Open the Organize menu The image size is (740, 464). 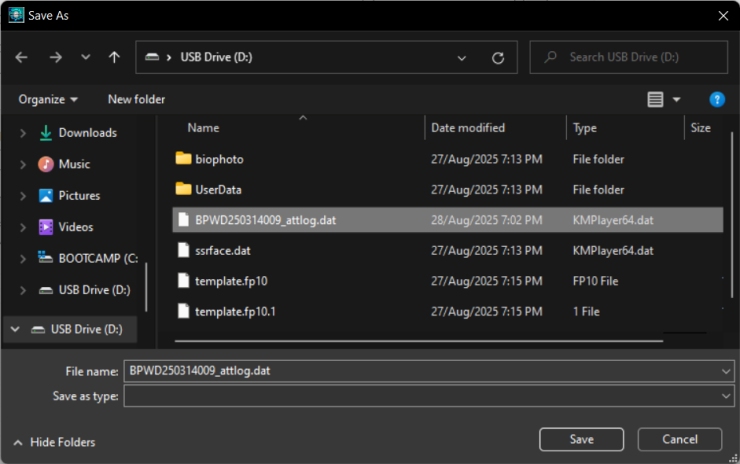point(48,99)
